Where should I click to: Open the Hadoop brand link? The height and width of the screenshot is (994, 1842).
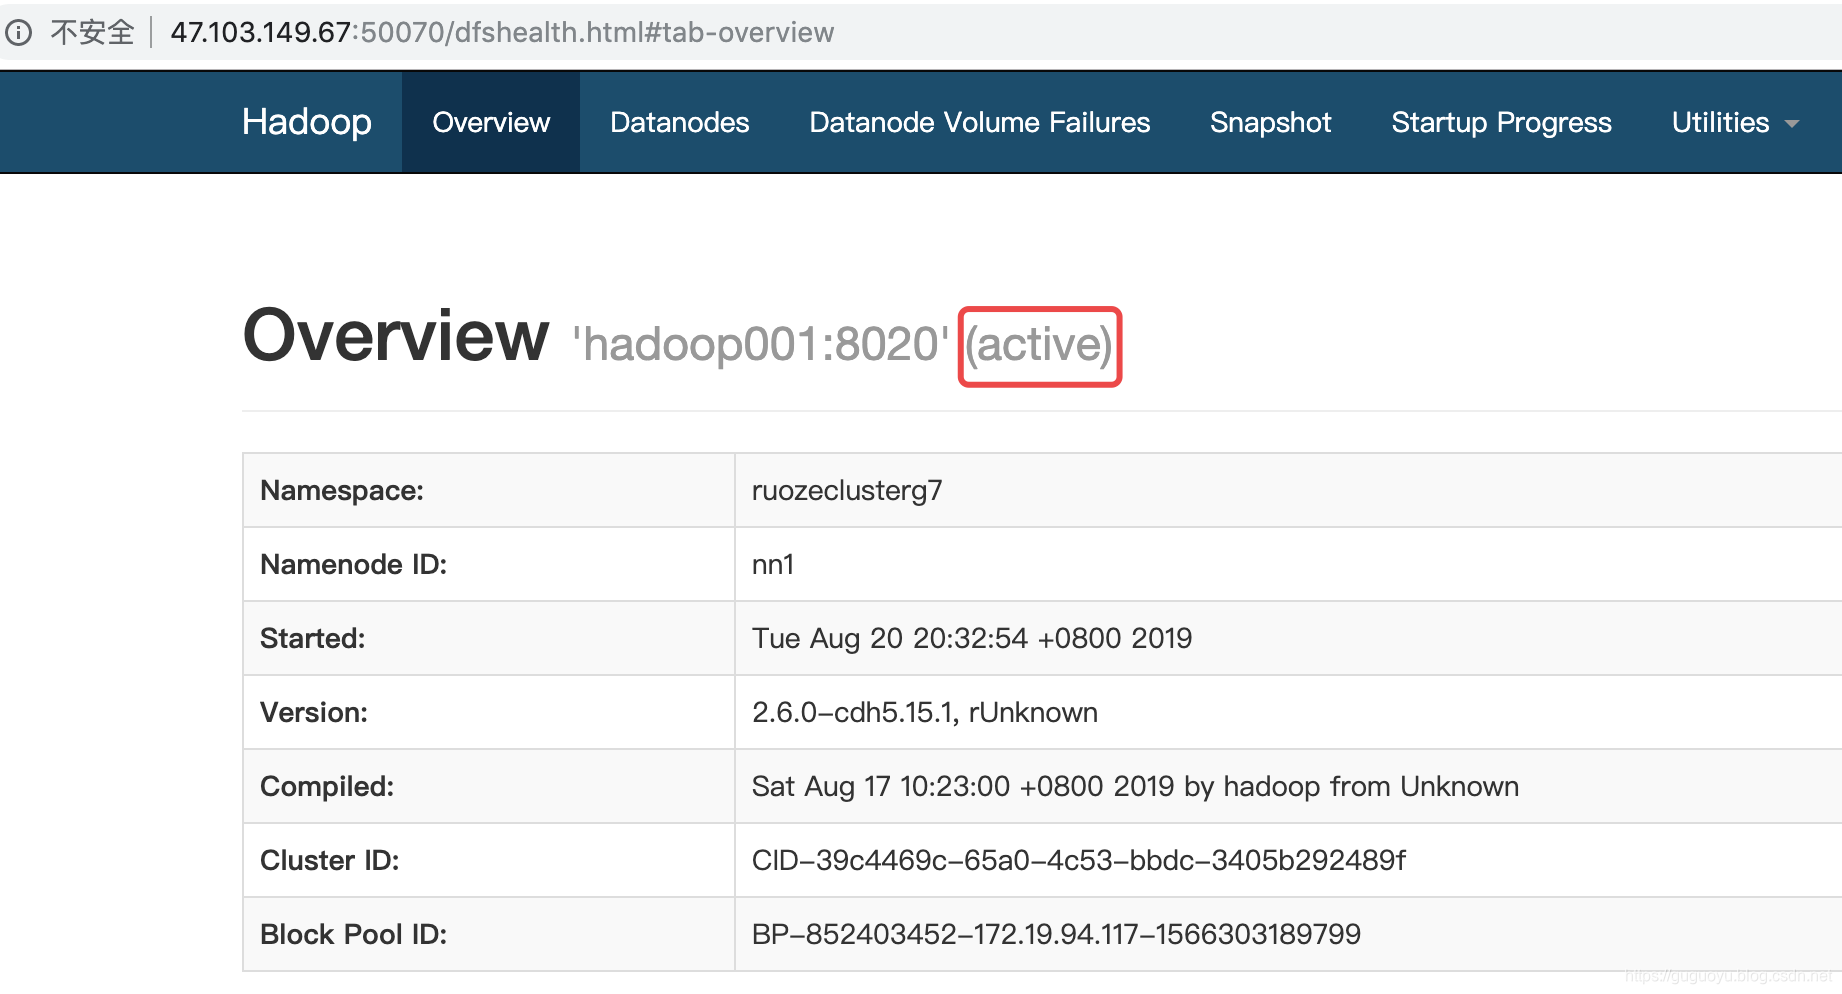click(306, 122)
